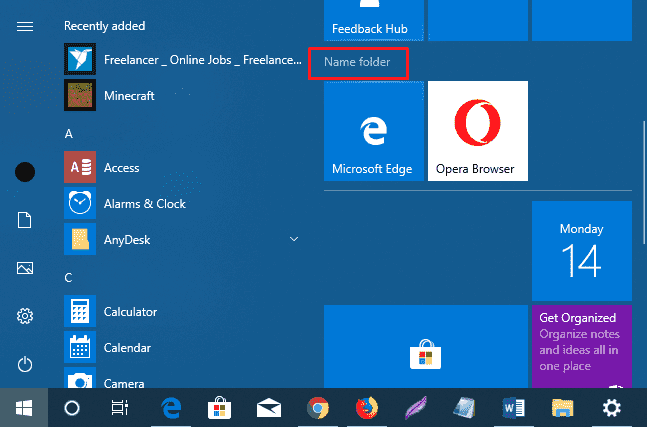The image size is (647, 427).
Task: Launch the Freelancer app icon
Action: click(x=80, y=59)
